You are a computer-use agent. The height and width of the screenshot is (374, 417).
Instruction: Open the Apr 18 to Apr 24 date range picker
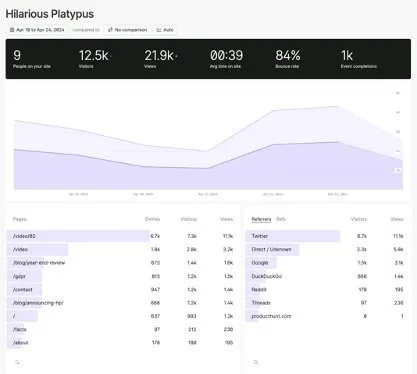(37, 30)
